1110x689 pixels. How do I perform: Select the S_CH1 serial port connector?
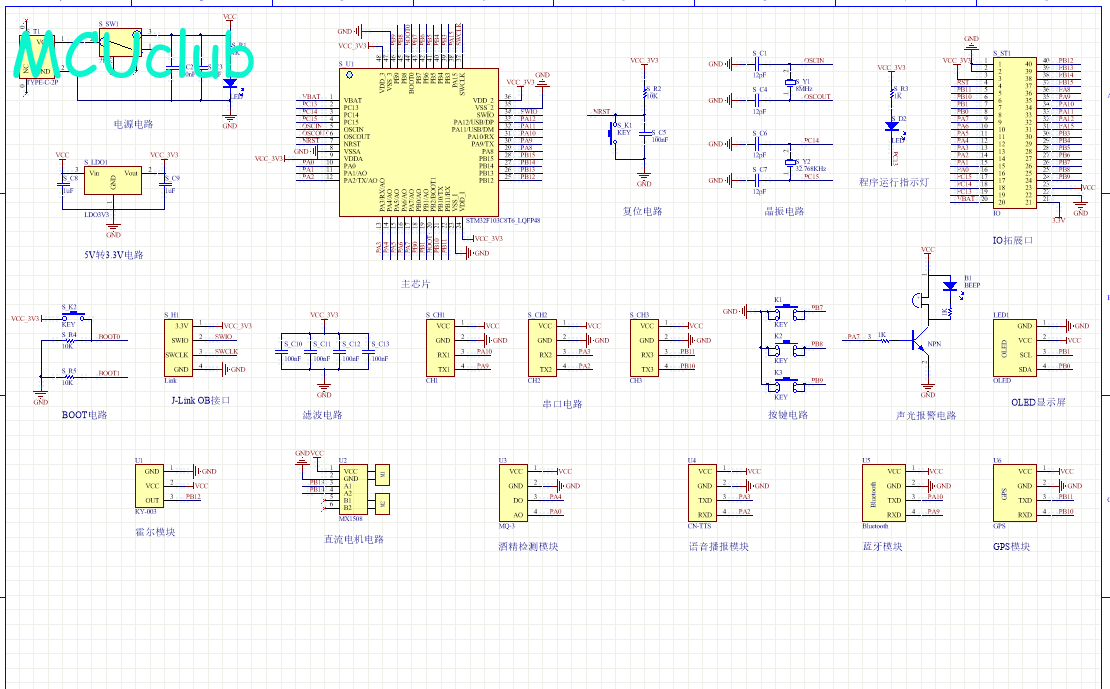click(x=444, y=347)
